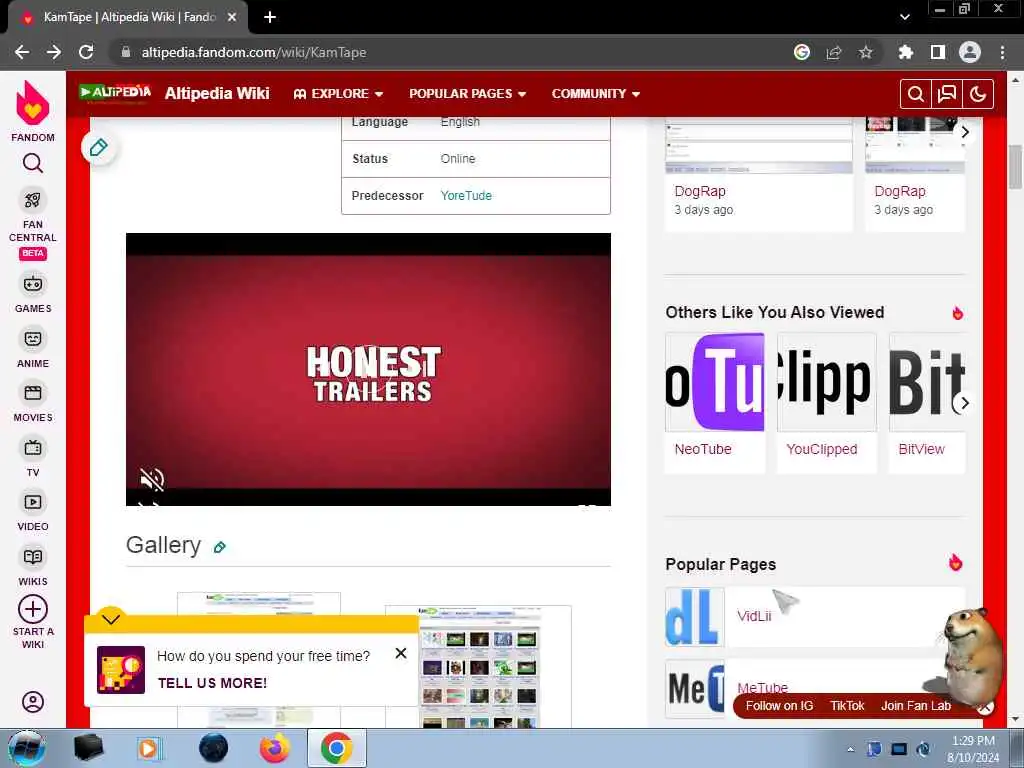Click the TELL US MORE! link
Viewport: 1024px width, 768px height.
tap(212, 683)
